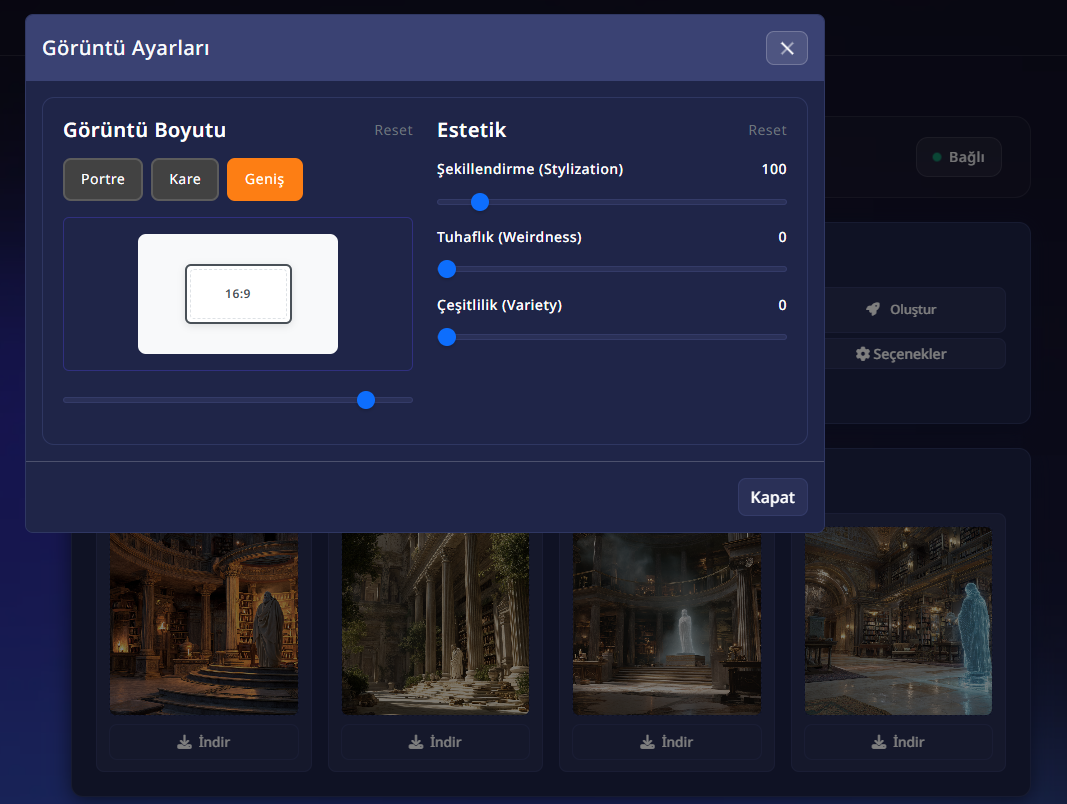Click the Stylization value 100
This screenshot has width=1067, height=804.
click(x=774, y=169)
